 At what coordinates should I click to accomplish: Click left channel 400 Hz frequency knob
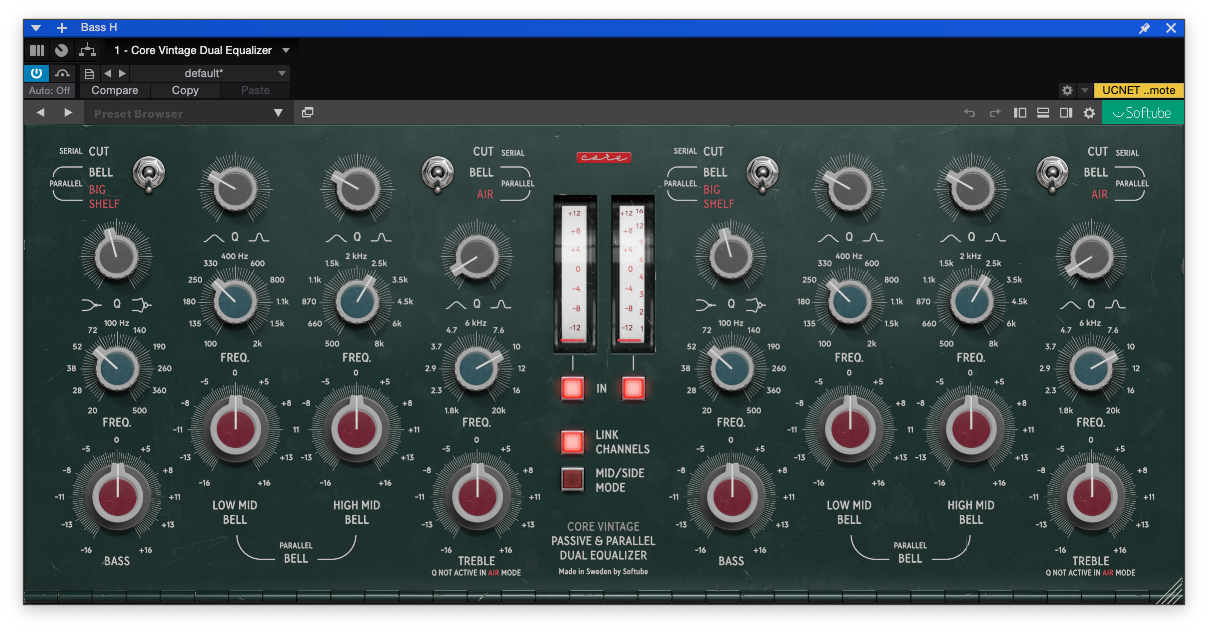[x=234, y=300]
